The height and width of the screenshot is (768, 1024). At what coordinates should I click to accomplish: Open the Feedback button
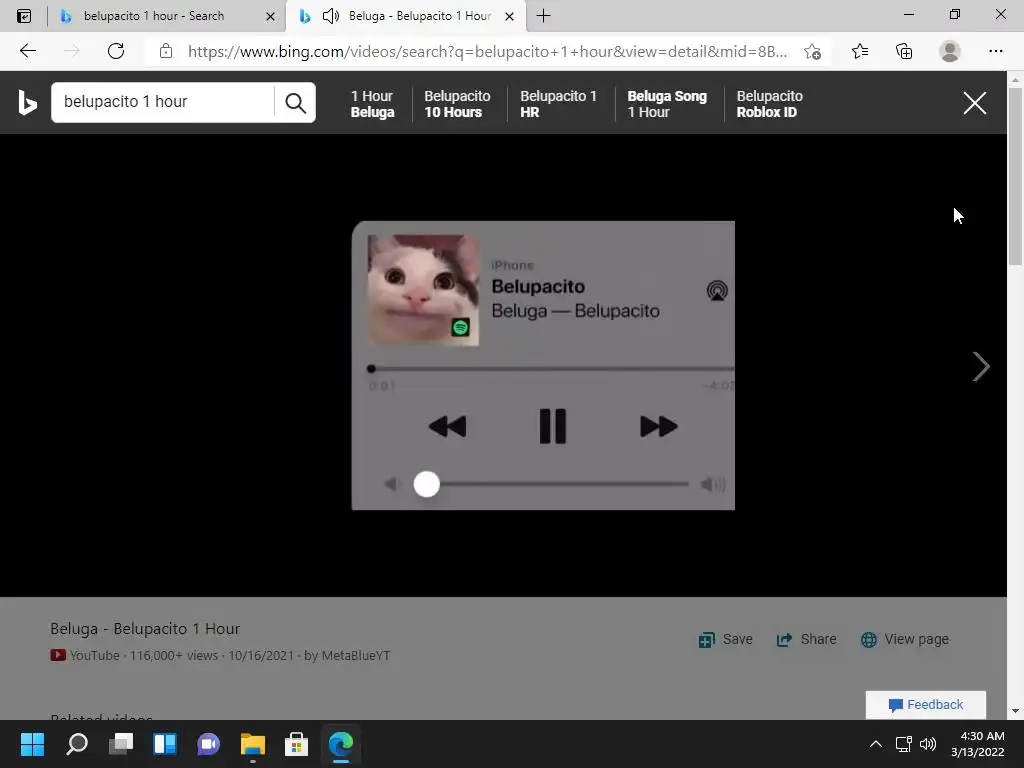pos(925,705)
